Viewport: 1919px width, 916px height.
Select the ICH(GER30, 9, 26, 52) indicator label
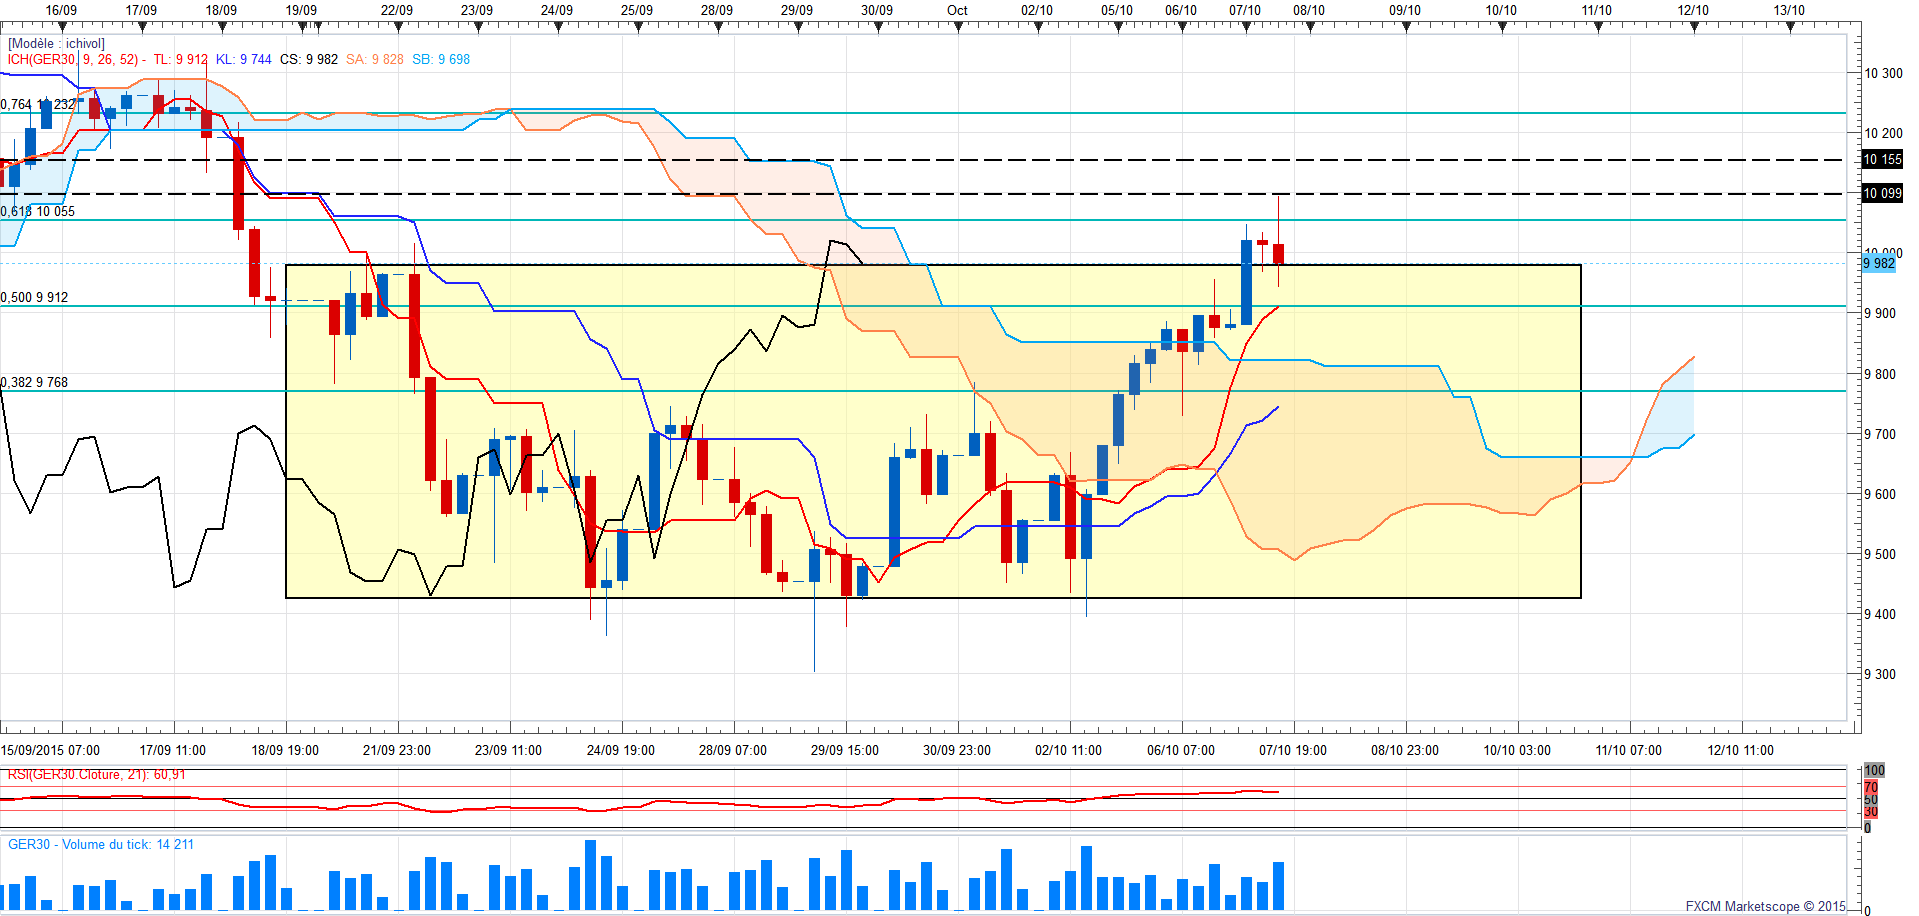(x=74, y=60)
